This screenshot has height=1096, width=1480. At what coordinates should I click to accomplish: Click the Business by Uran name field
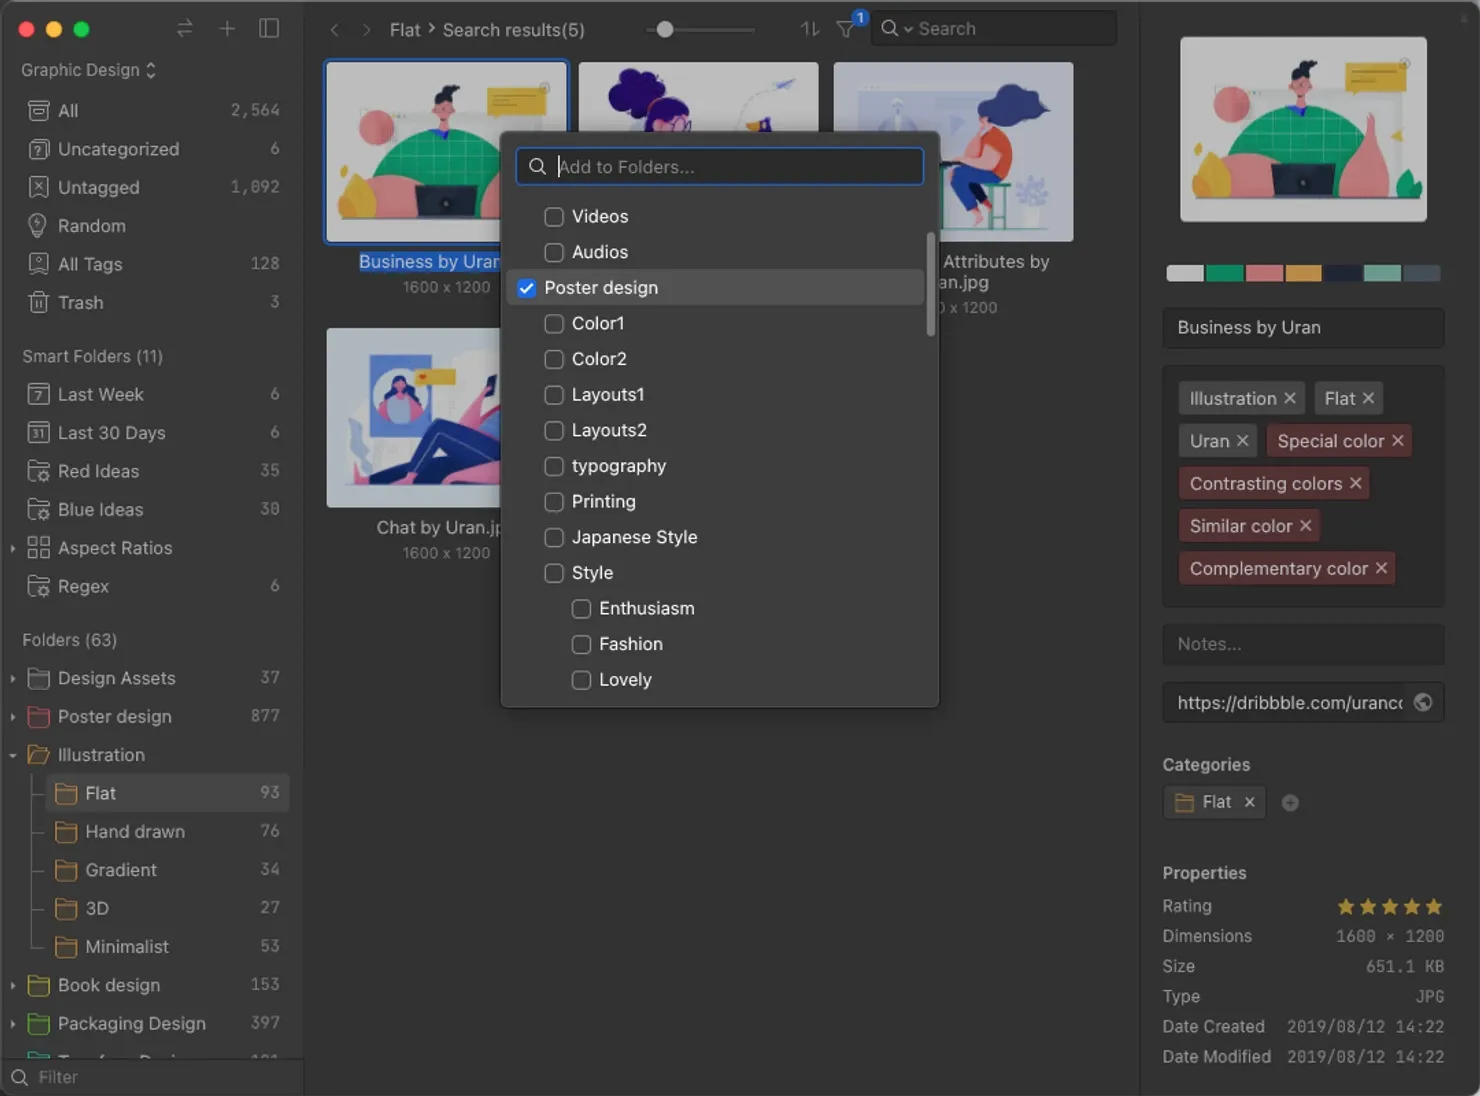pyautogui.click(x=1303, y=328)
